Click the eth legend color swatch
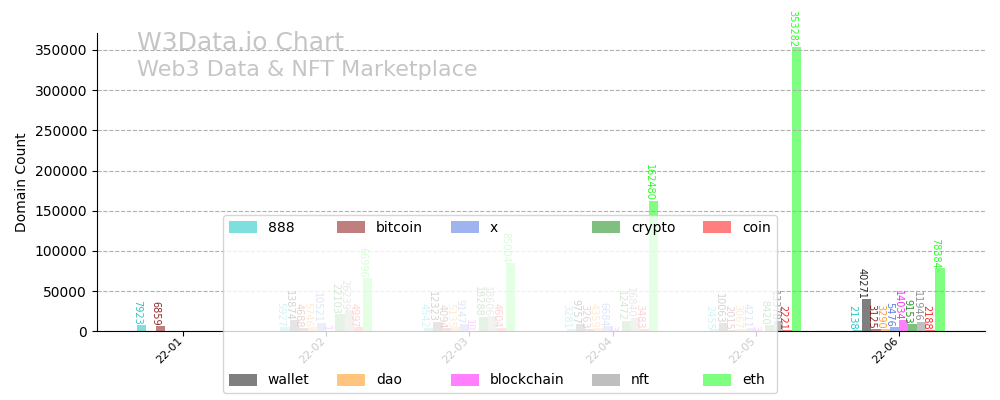 pyautogui.click(x=717, y=380)
